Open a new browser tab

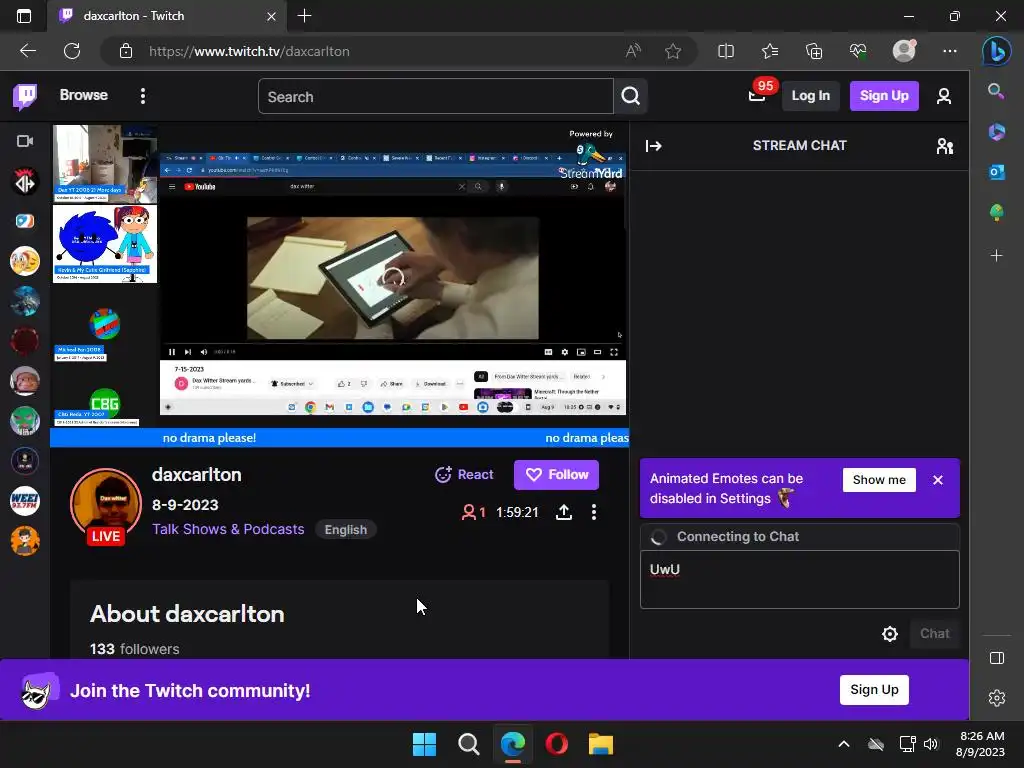click(304, 16)
